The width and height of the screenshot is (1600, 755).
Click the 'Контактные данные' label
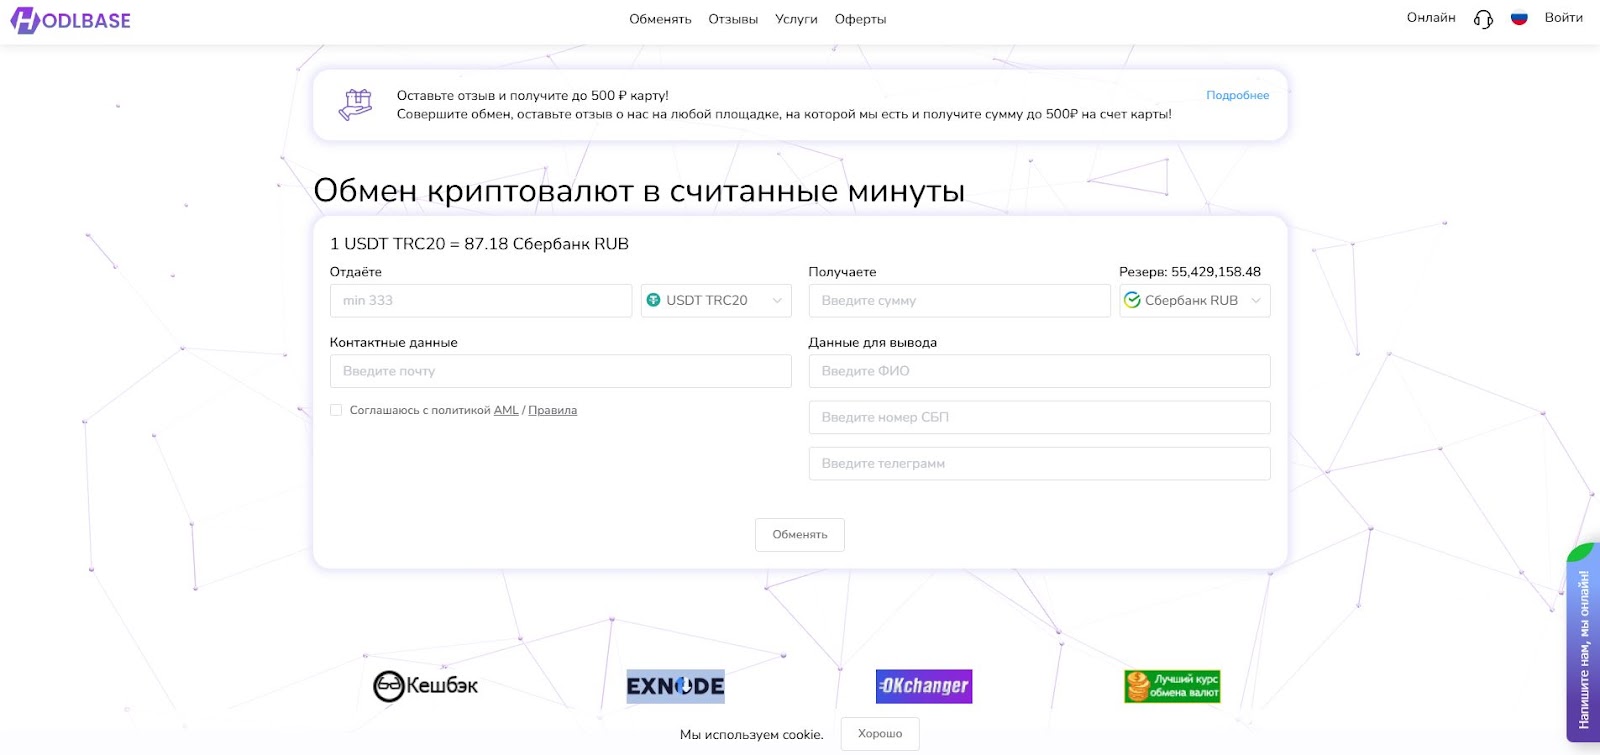(x=394, y=342)
